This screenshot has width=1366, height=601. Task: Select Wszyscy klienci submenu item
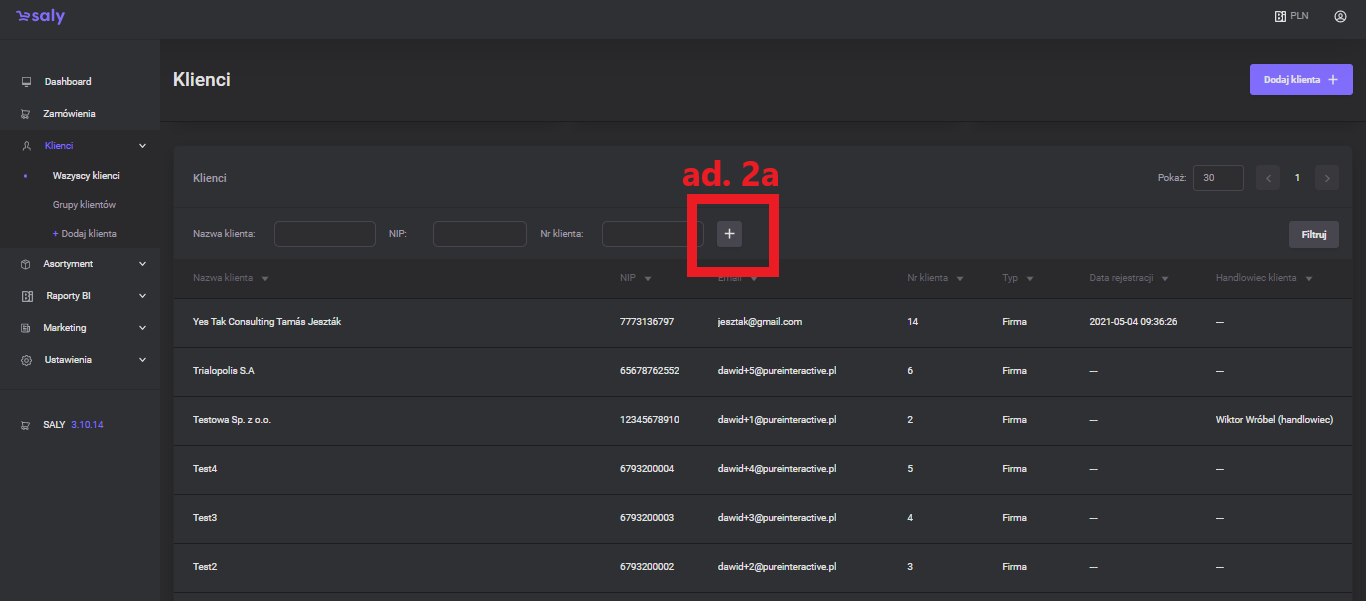point(86,176)
